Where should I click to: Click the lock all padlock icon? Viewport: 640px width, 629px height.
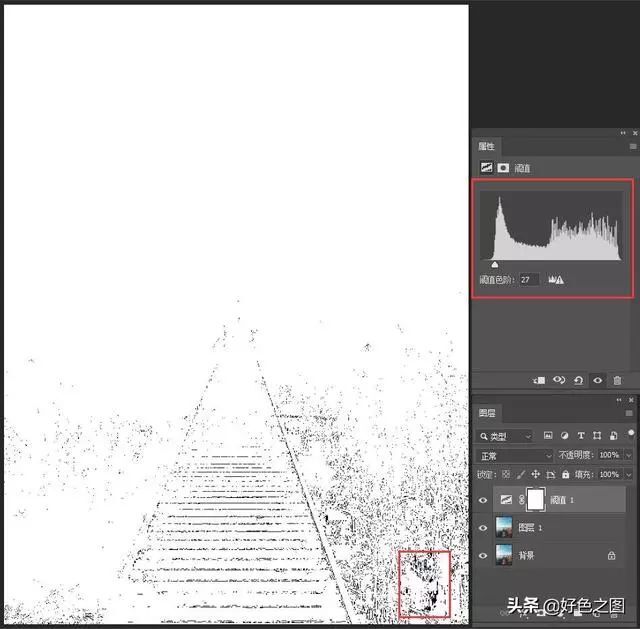565,474
